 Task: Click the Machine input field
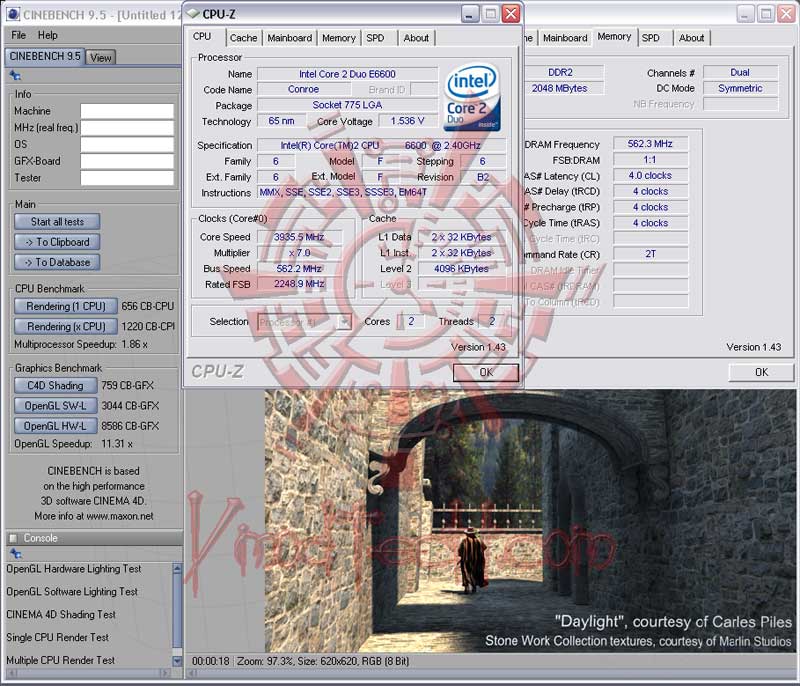click(x=127, y=111)
